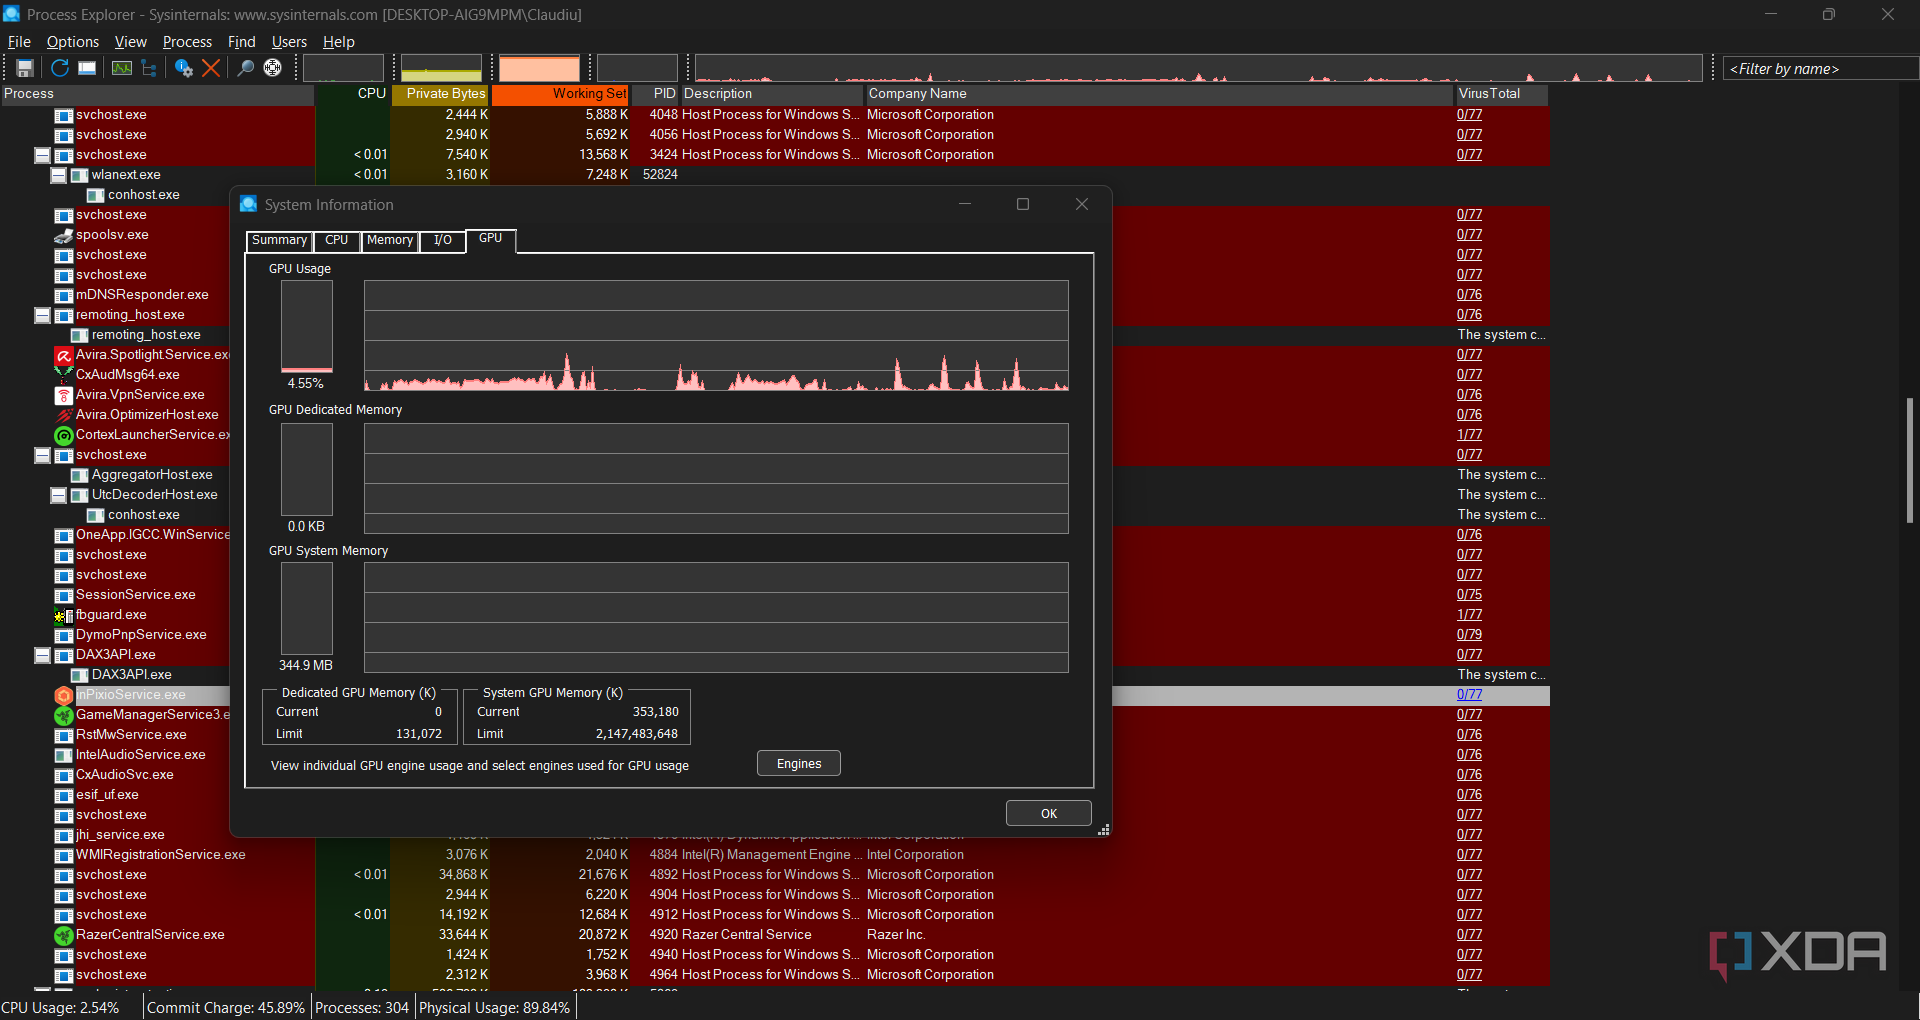Open process Properties via info-gear icon

coord(184,68)
